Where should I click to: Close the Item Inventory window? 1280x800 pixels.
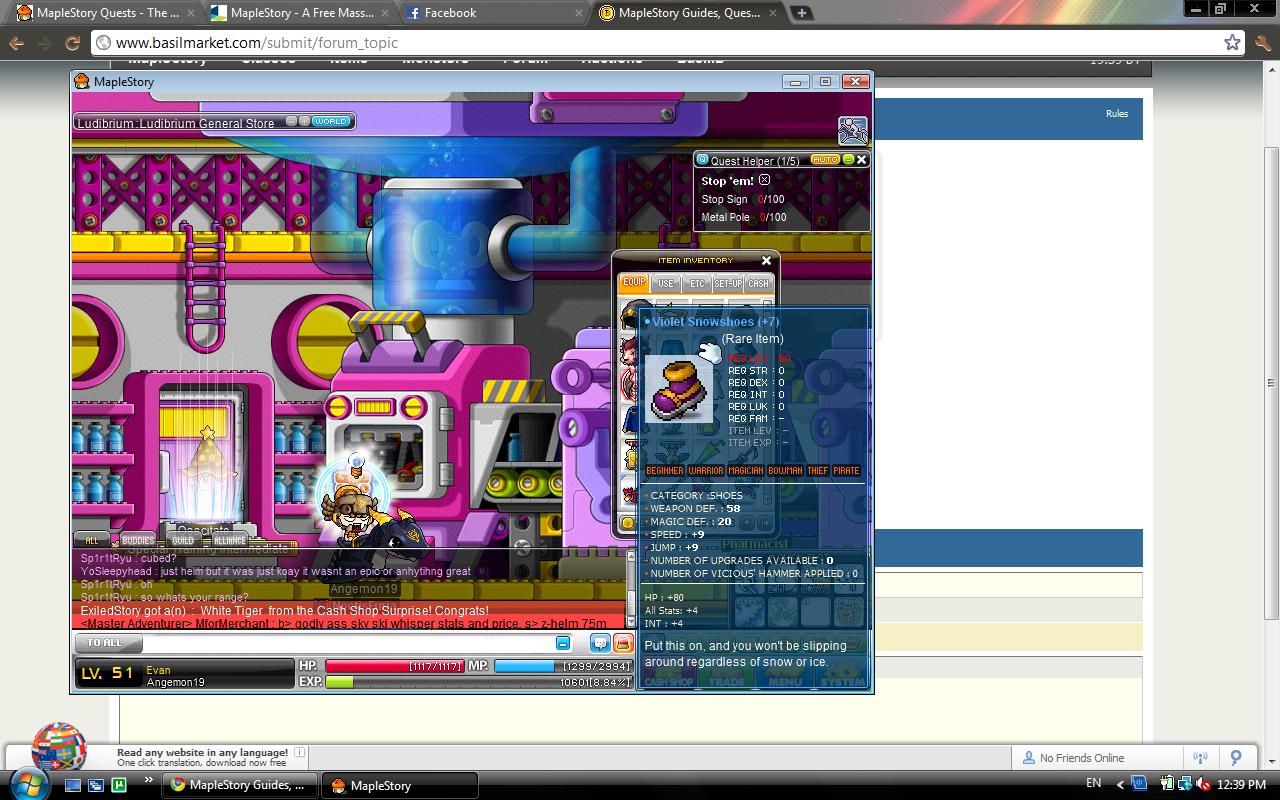pyautogui.click(x=766, y=261)
